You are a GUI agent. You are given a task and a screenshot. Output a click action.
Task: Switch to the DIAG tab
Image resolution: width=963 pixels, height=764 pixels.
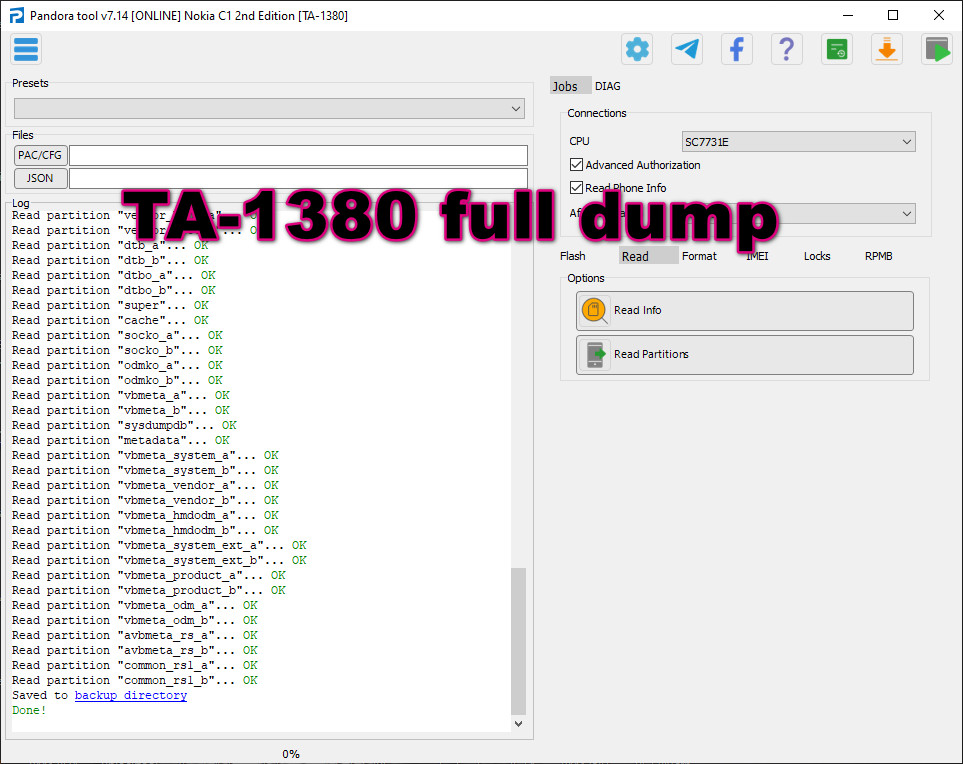tap(607, 86)
